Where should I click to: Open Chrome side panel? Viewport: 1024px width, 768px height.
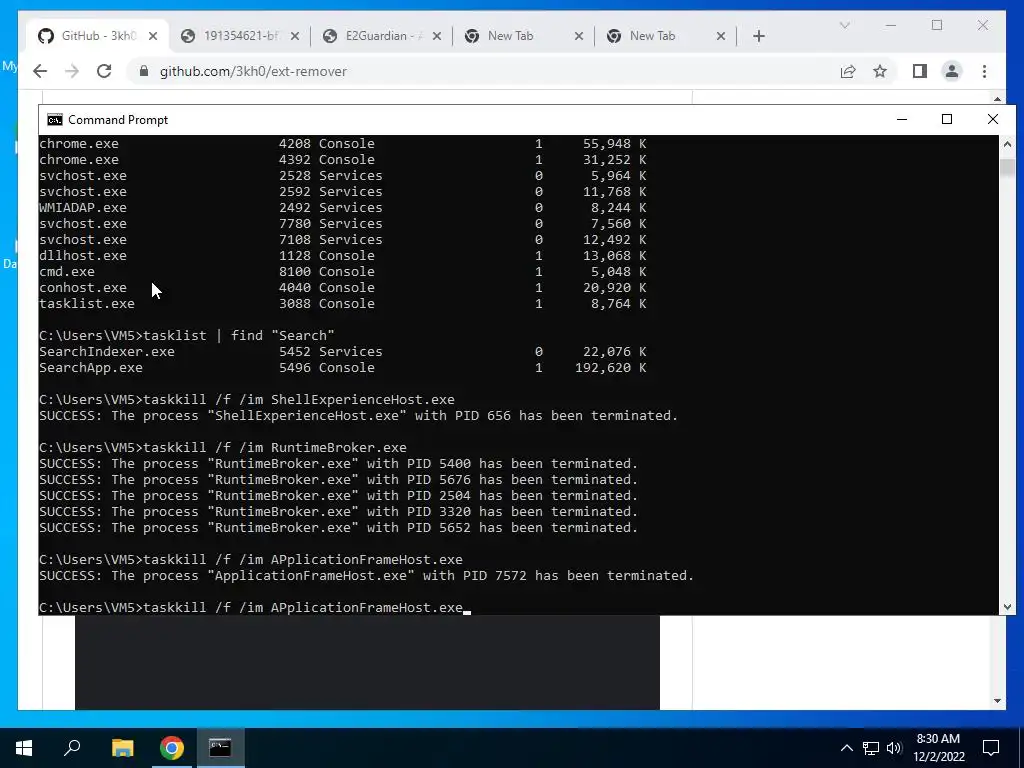click(920, 71)
